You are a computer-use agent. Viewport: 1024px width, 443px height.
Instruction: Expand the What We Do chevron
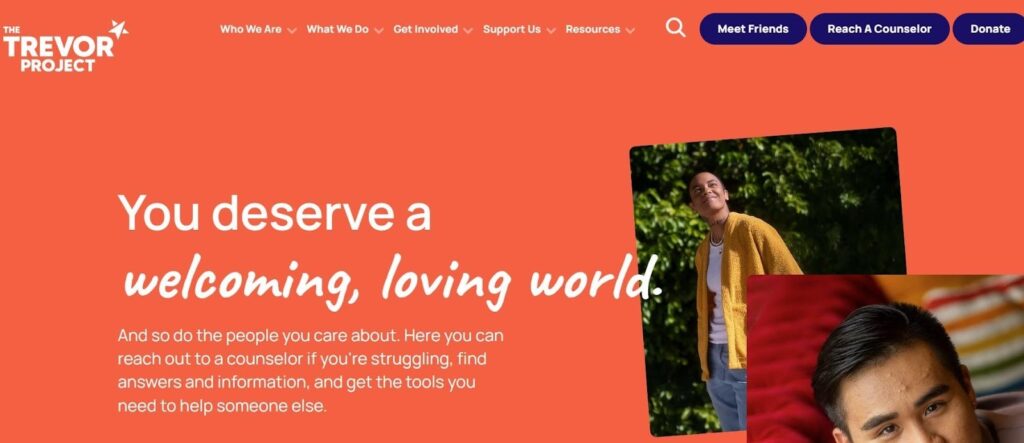pos(378,30)
